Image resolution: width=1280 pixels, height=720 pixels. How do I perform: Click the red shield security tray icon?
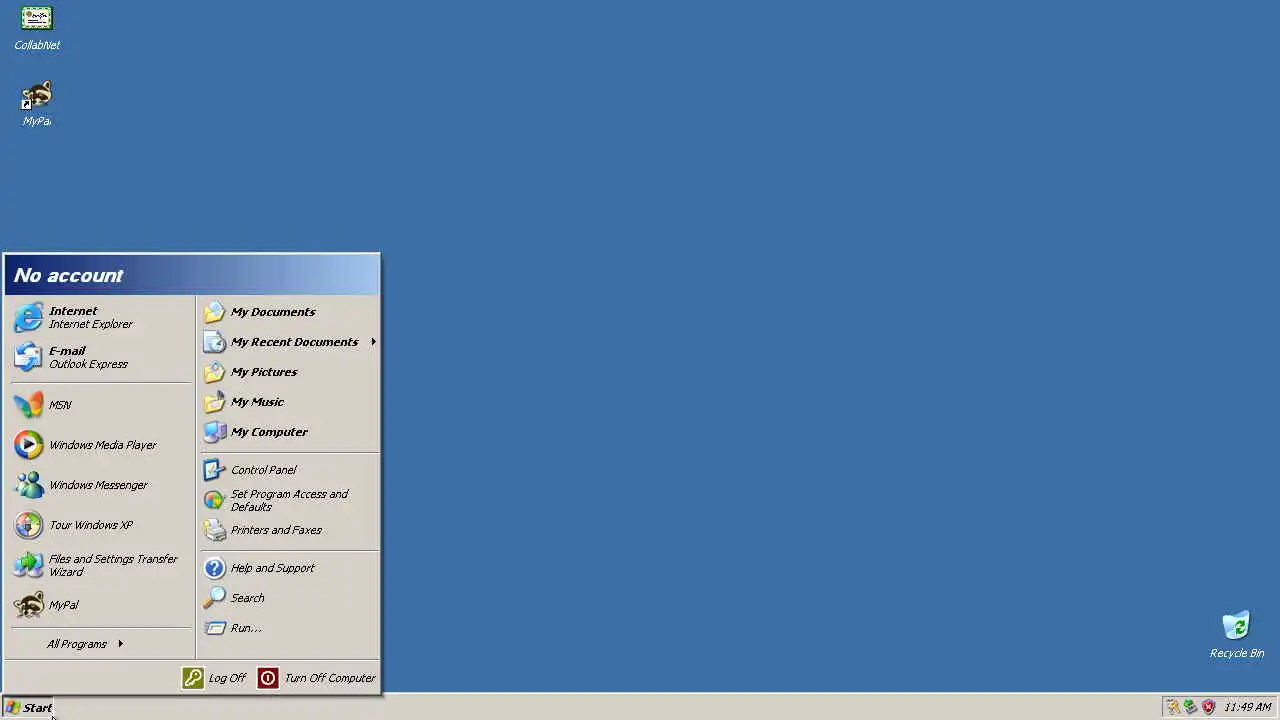[x=1208, y=707]
